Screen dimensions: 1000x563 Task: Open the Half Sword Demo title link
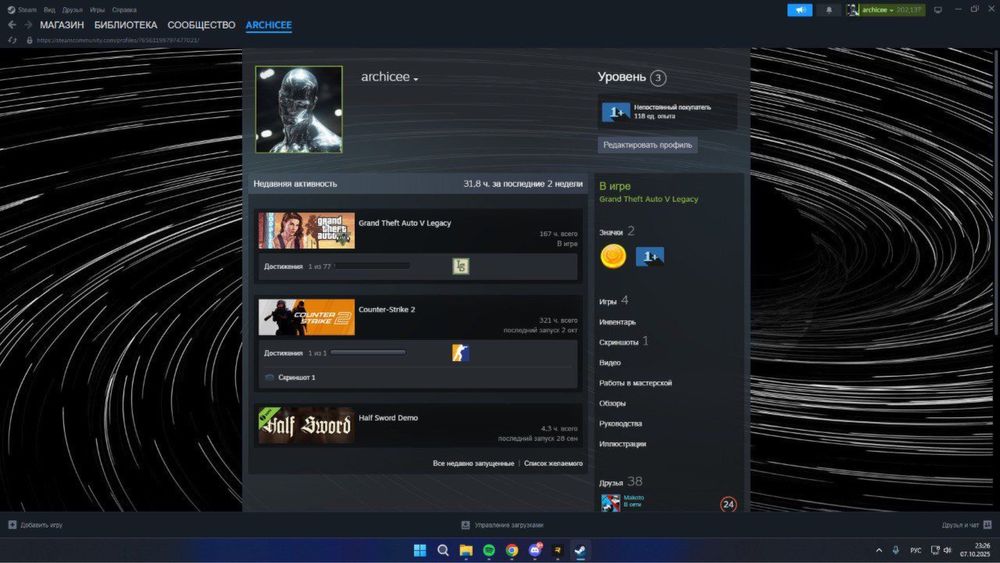click(x=388, y=418)
